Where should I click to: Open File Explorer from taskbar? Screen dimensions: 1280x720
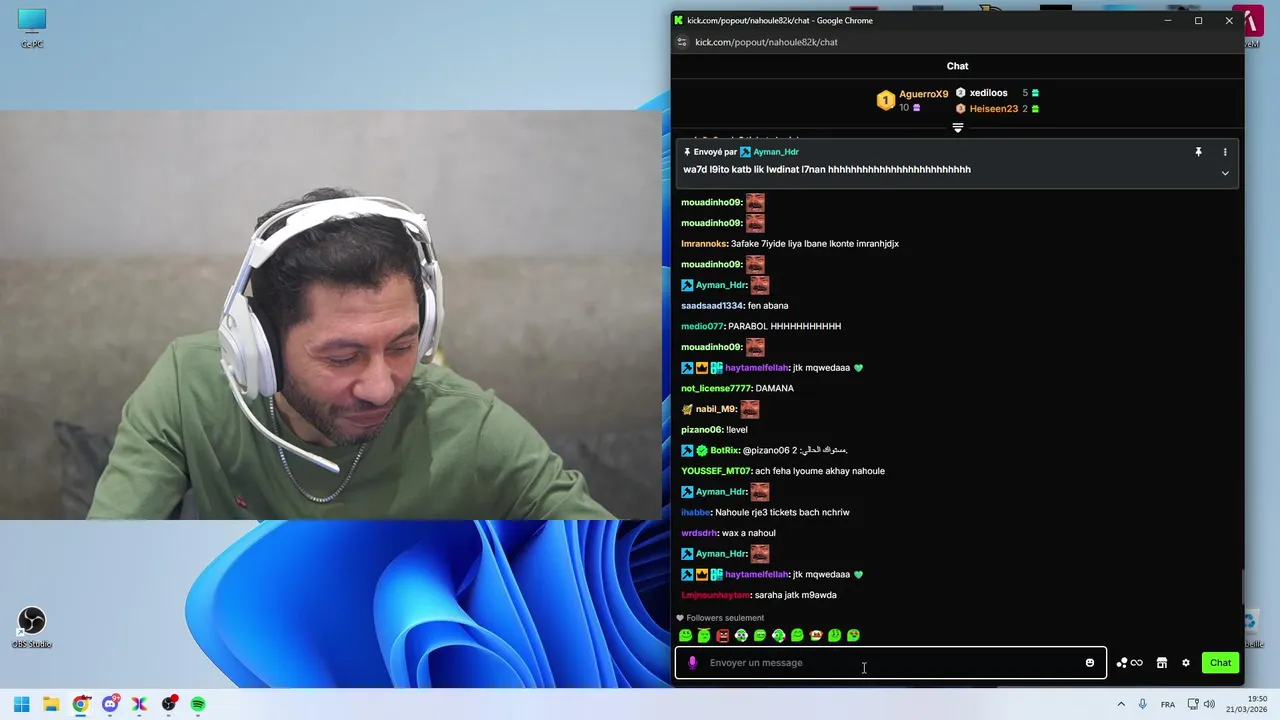click(51, 704)
